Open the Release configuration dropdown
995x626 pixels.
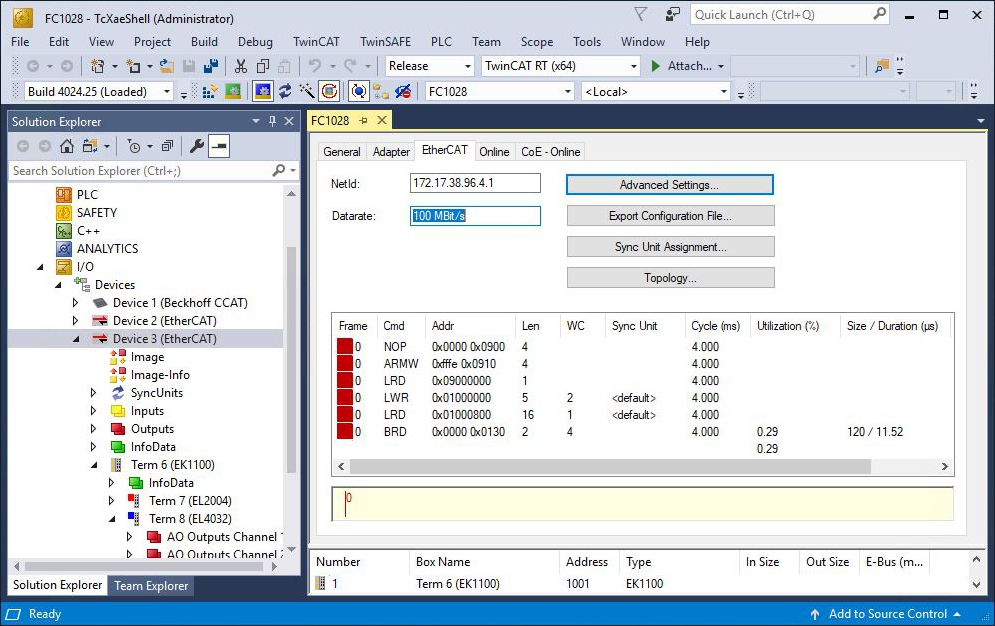468,66
